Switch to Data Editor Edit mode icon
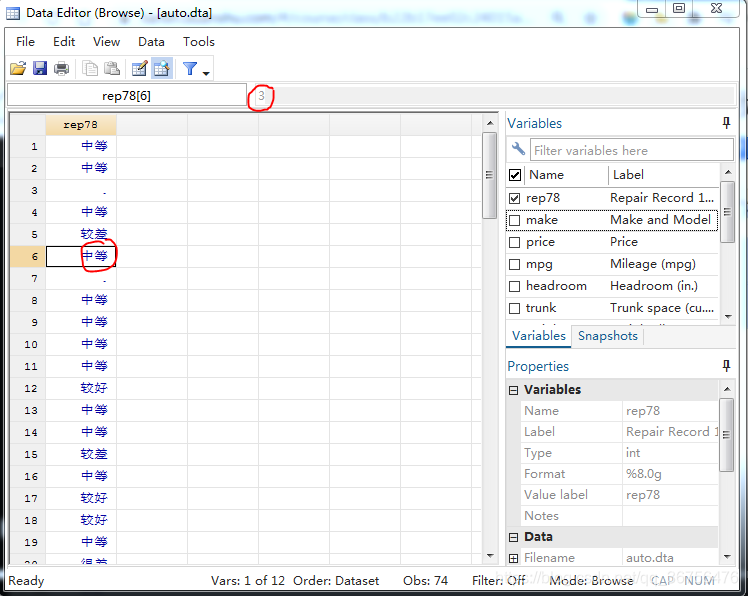748x596 pixels. click(x=139, y=69)
